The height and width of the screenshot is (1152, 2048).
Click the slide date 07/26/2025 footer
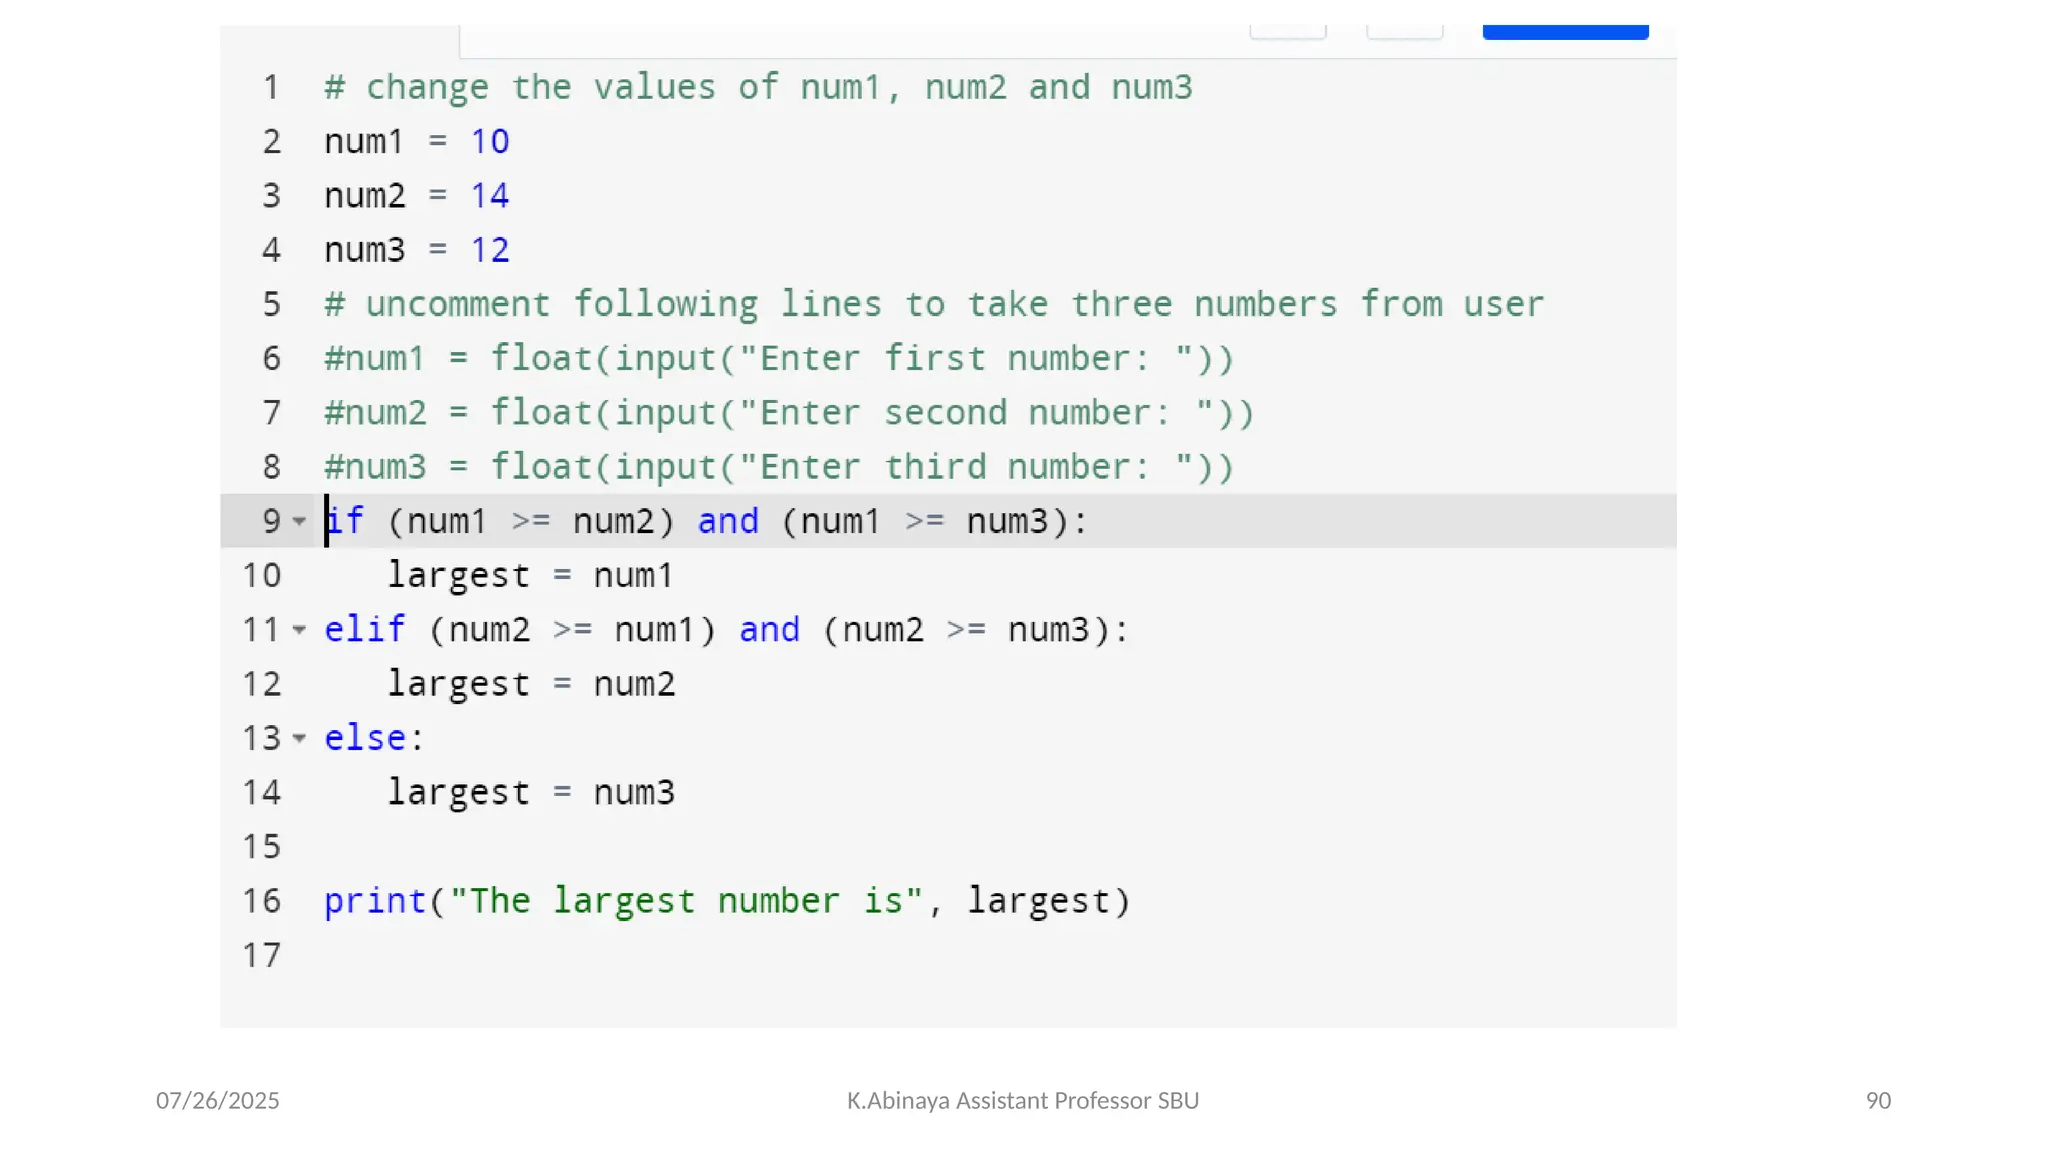pyautogui.click(x=217, y=1101)
